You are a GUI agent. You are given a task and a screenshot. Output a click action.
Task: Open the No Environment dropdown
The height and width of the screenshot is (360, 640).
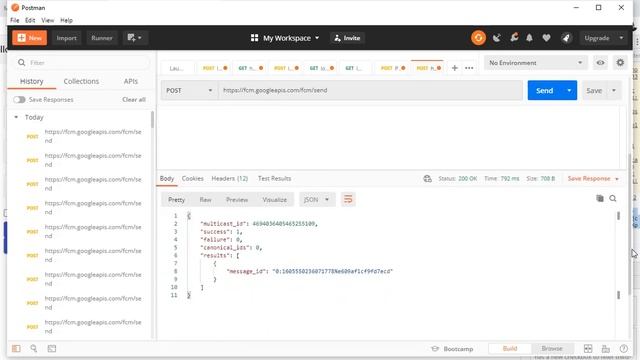tap(536, 63)
